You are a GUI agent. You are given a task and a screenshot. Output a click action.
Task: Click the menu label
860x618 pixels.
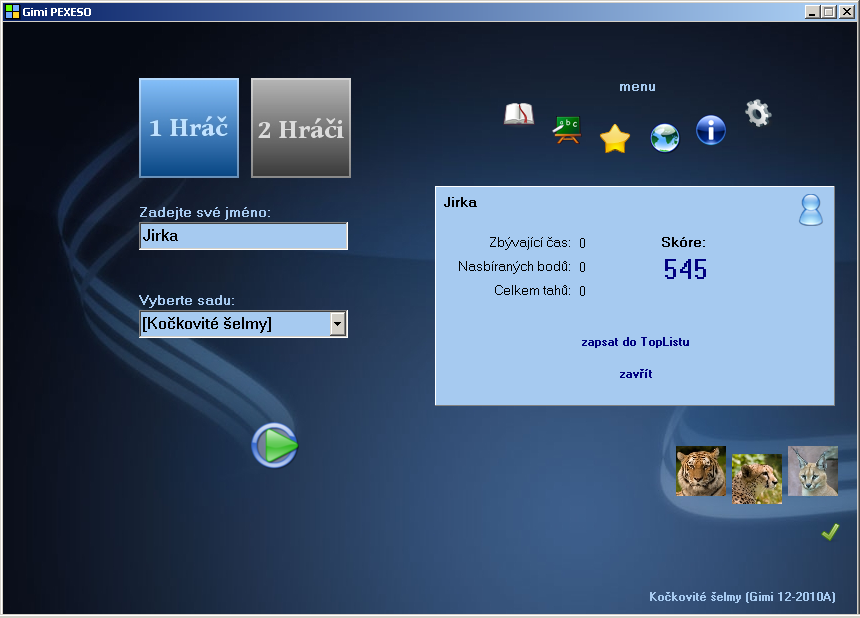coord(637,87)
